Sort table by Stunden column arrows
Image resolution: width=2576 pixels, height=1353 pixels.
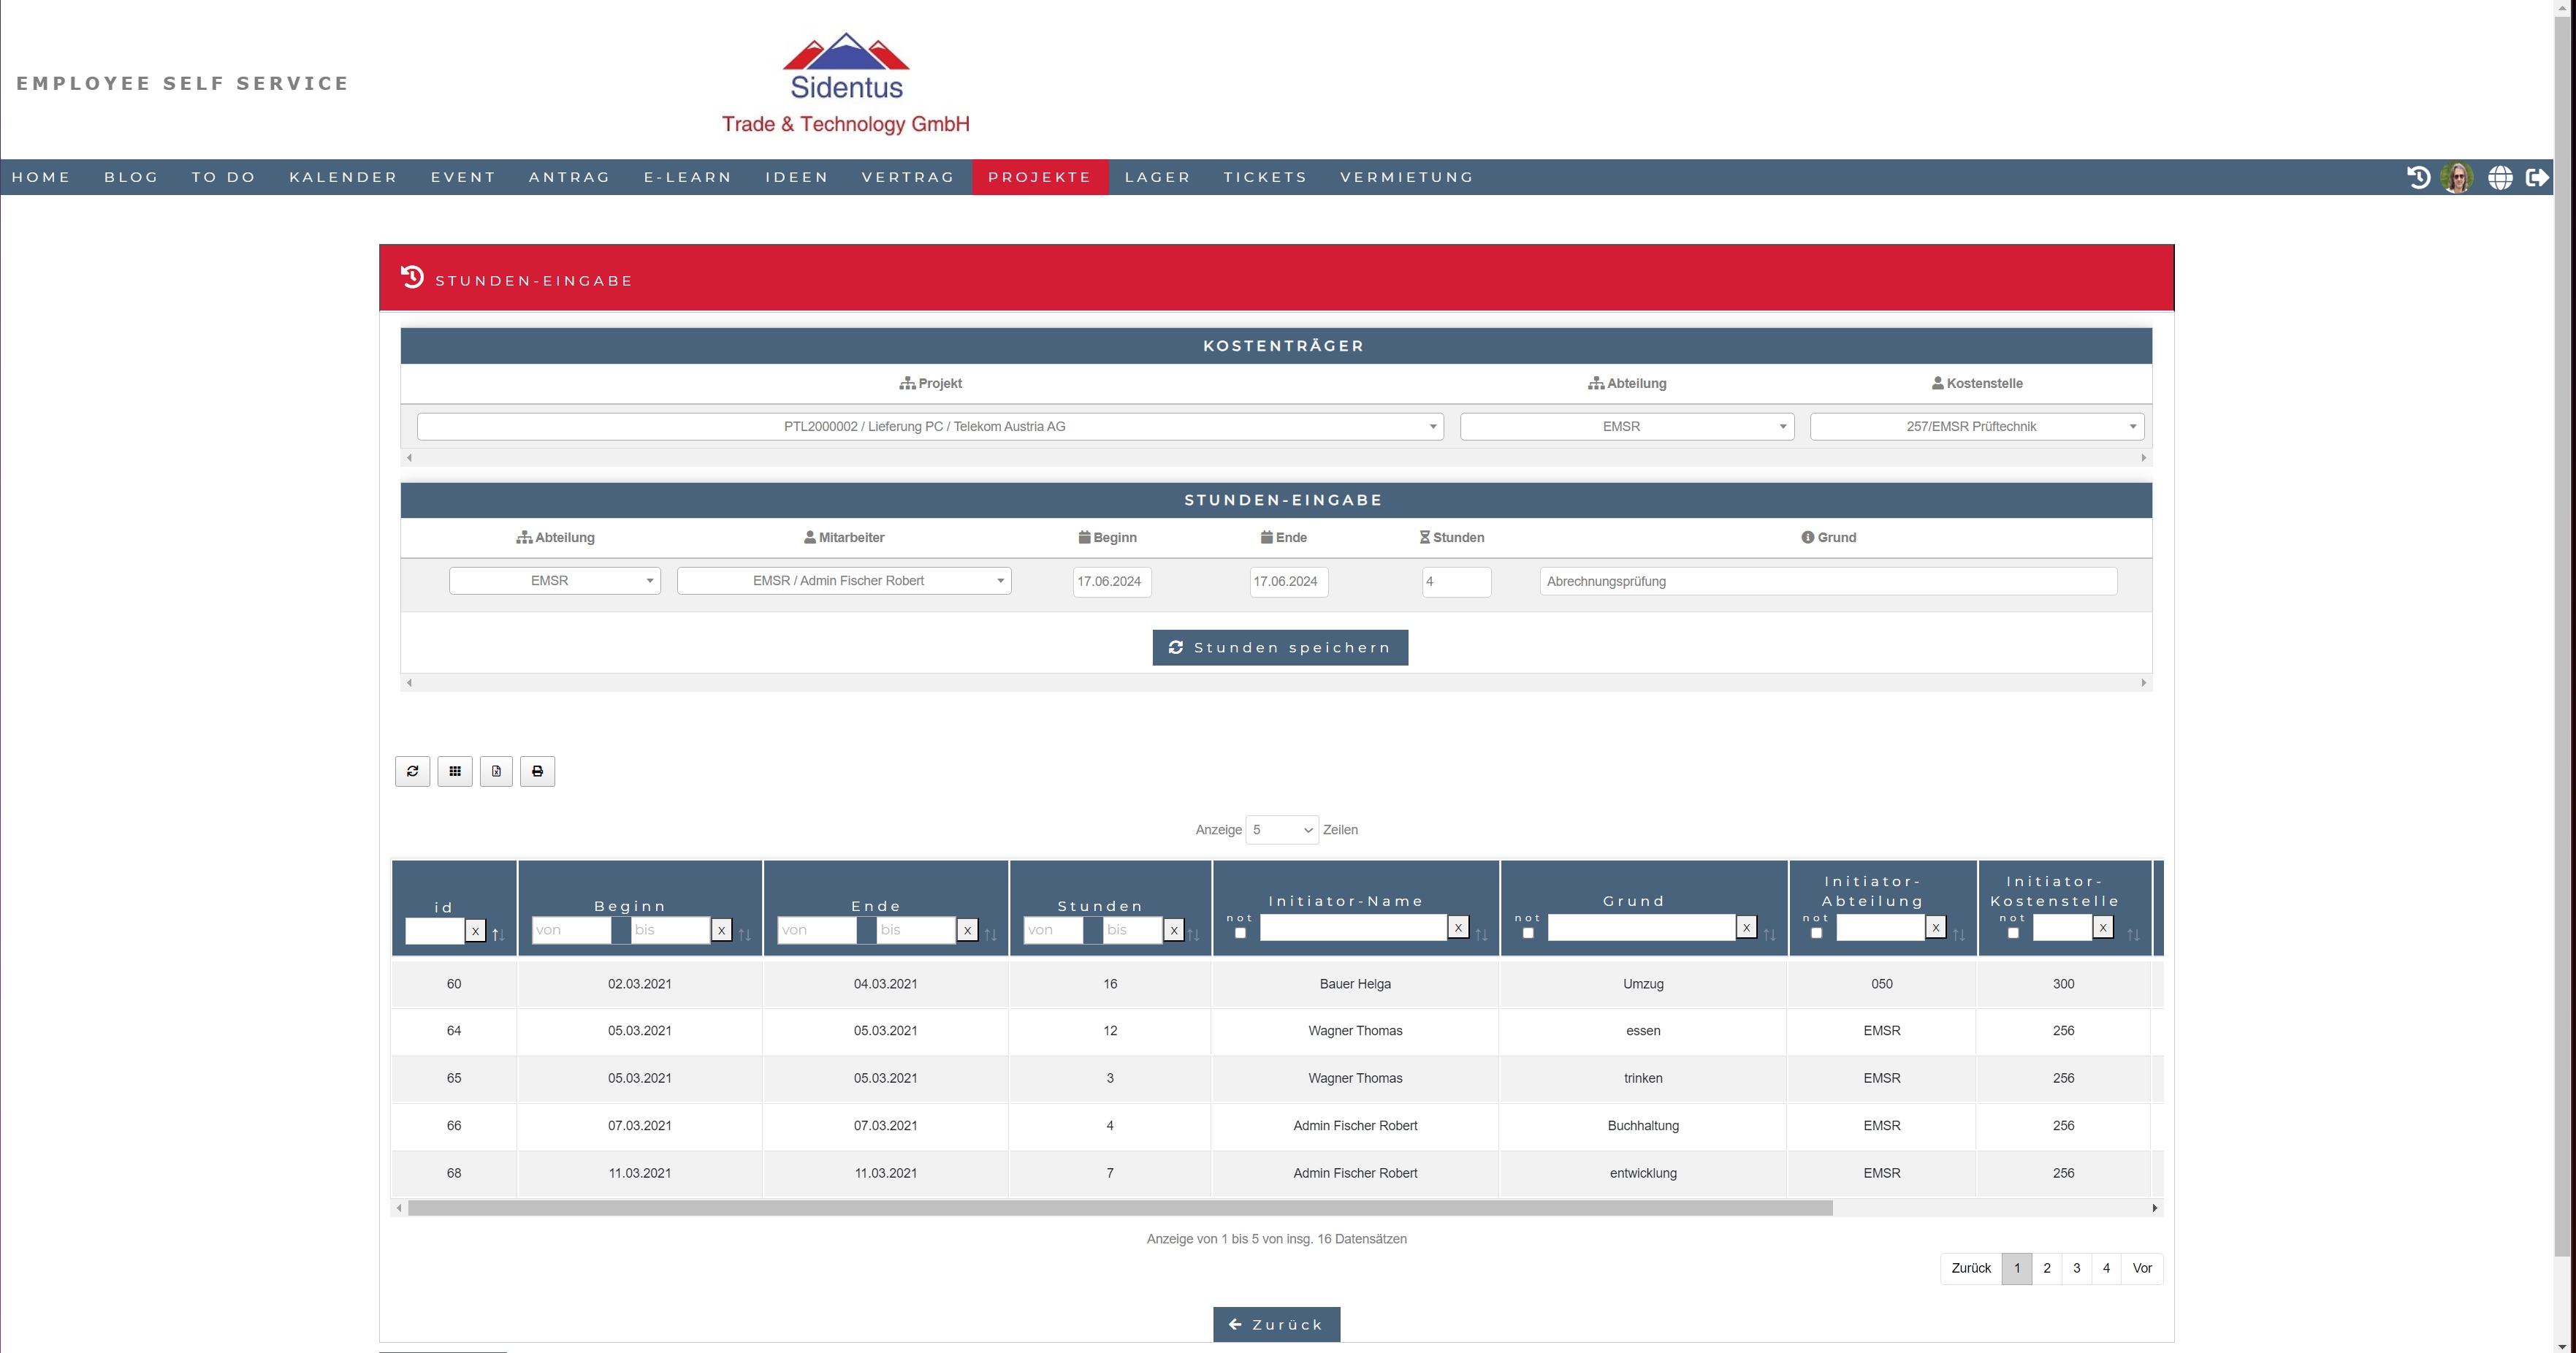[x=1193, y=934]
